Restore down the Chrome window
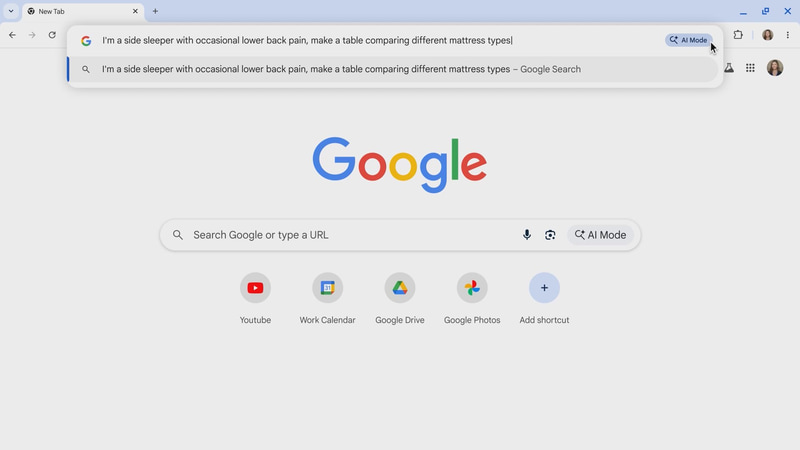800x450 pixels. click(765, 11)
